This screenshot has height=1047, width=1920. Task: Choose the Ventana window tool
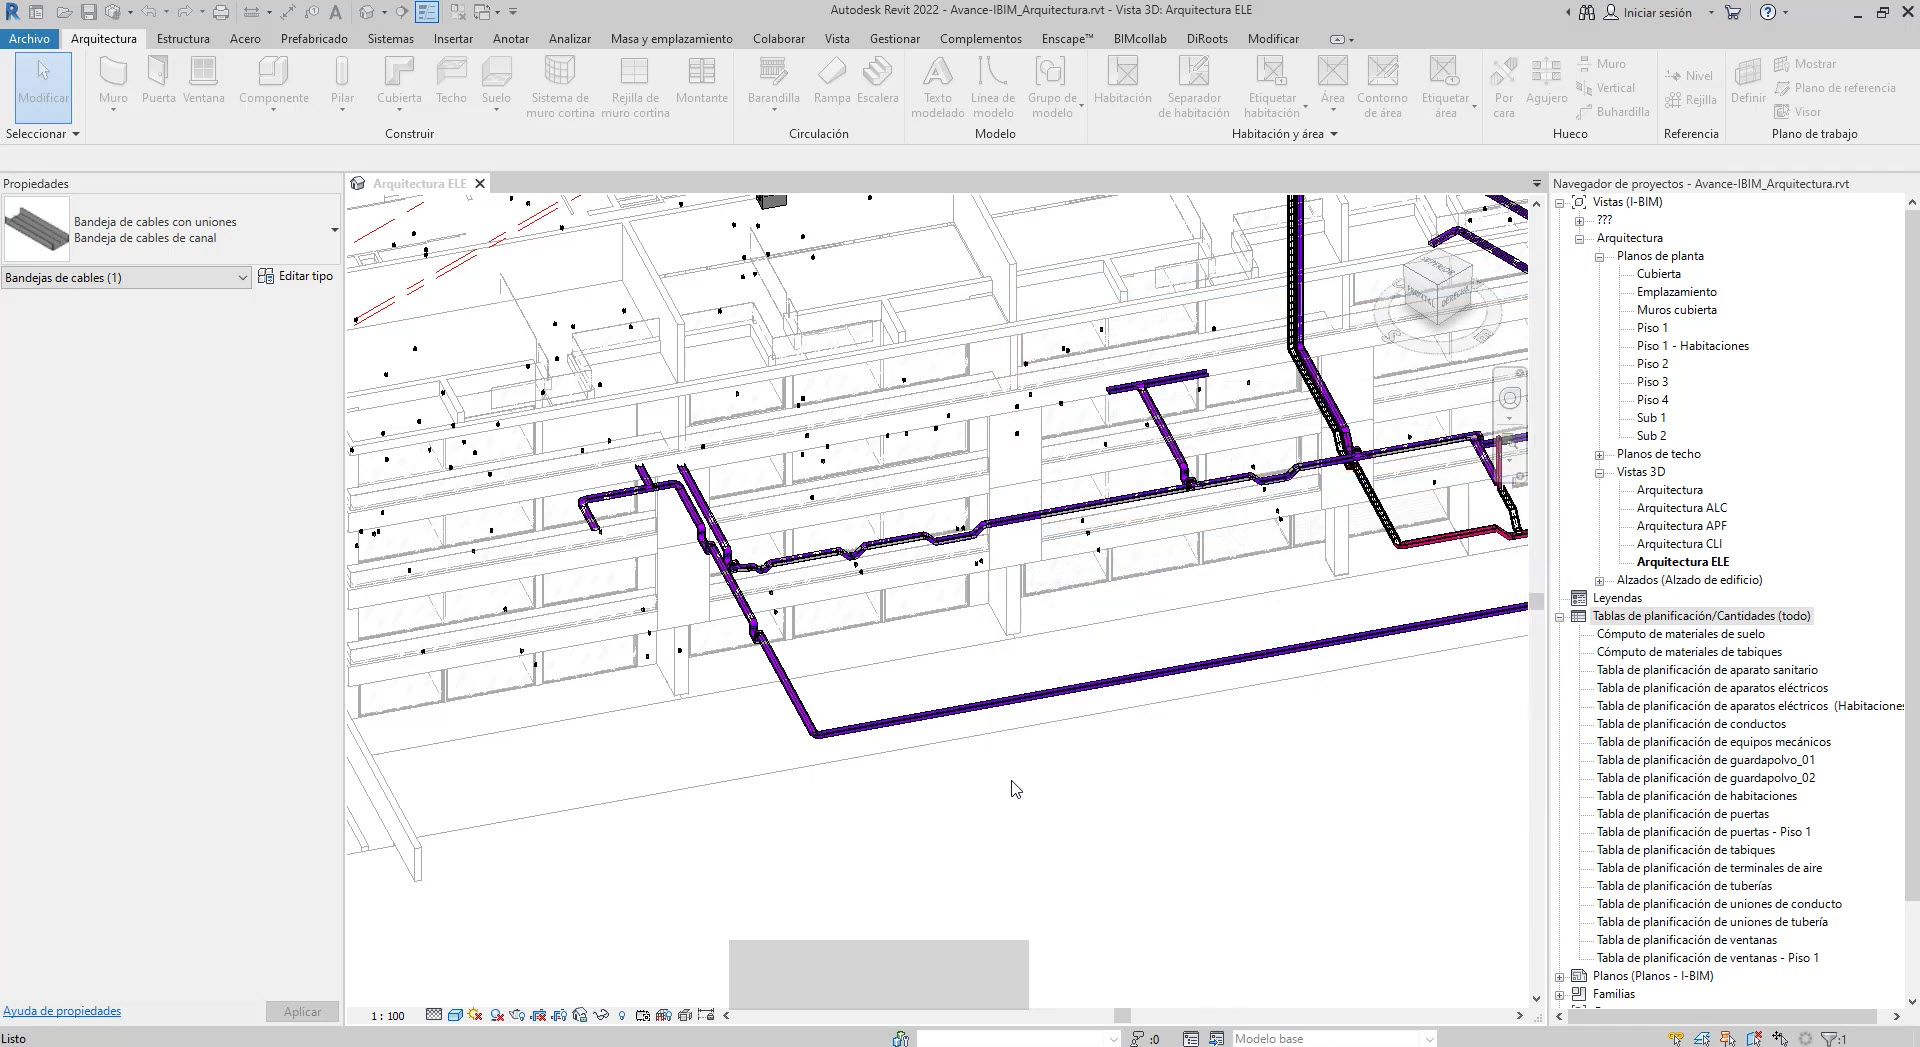tap(203, 80)
